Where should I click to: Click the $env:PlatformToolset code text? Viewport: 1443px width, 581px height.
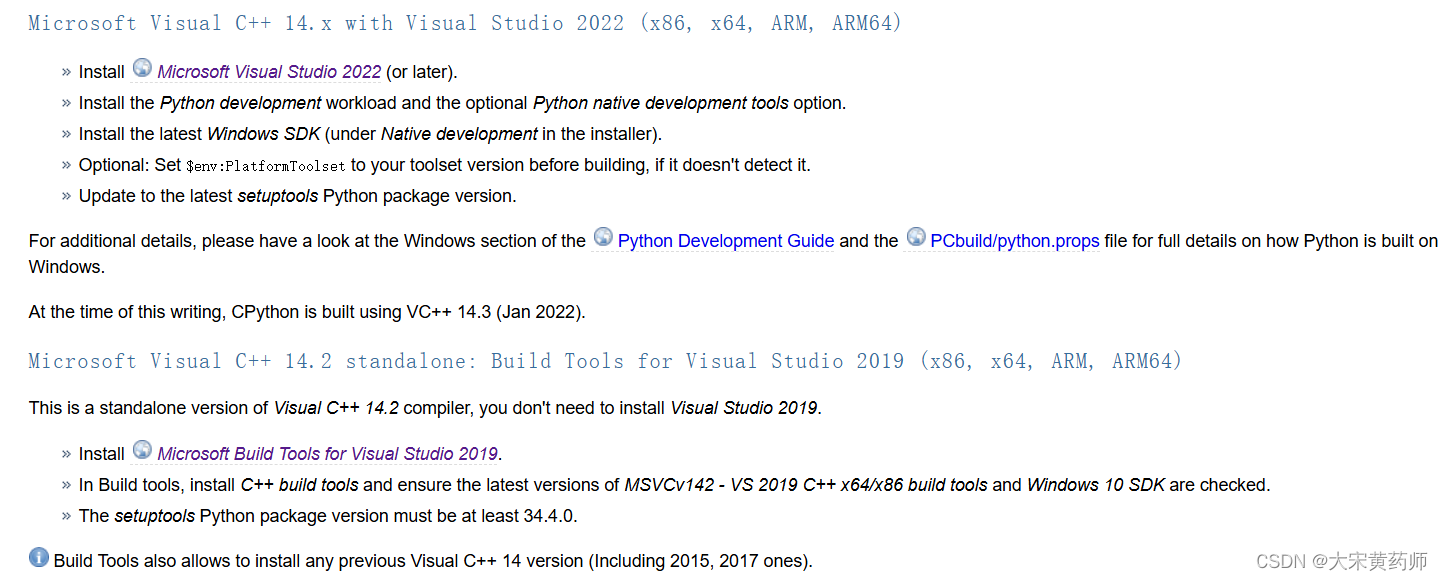[x=266, y=166]
